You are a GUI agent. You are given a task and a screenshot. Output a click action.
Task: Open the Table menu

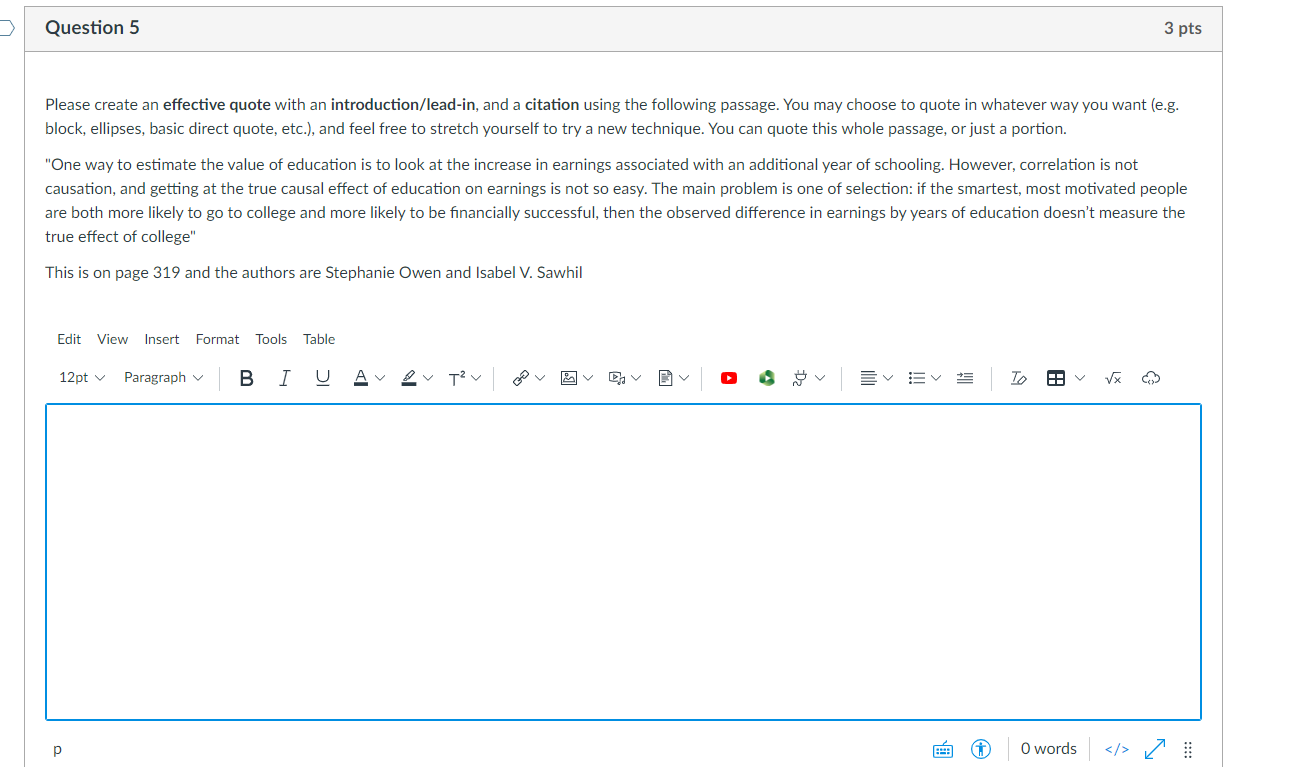tap(319, 339)
